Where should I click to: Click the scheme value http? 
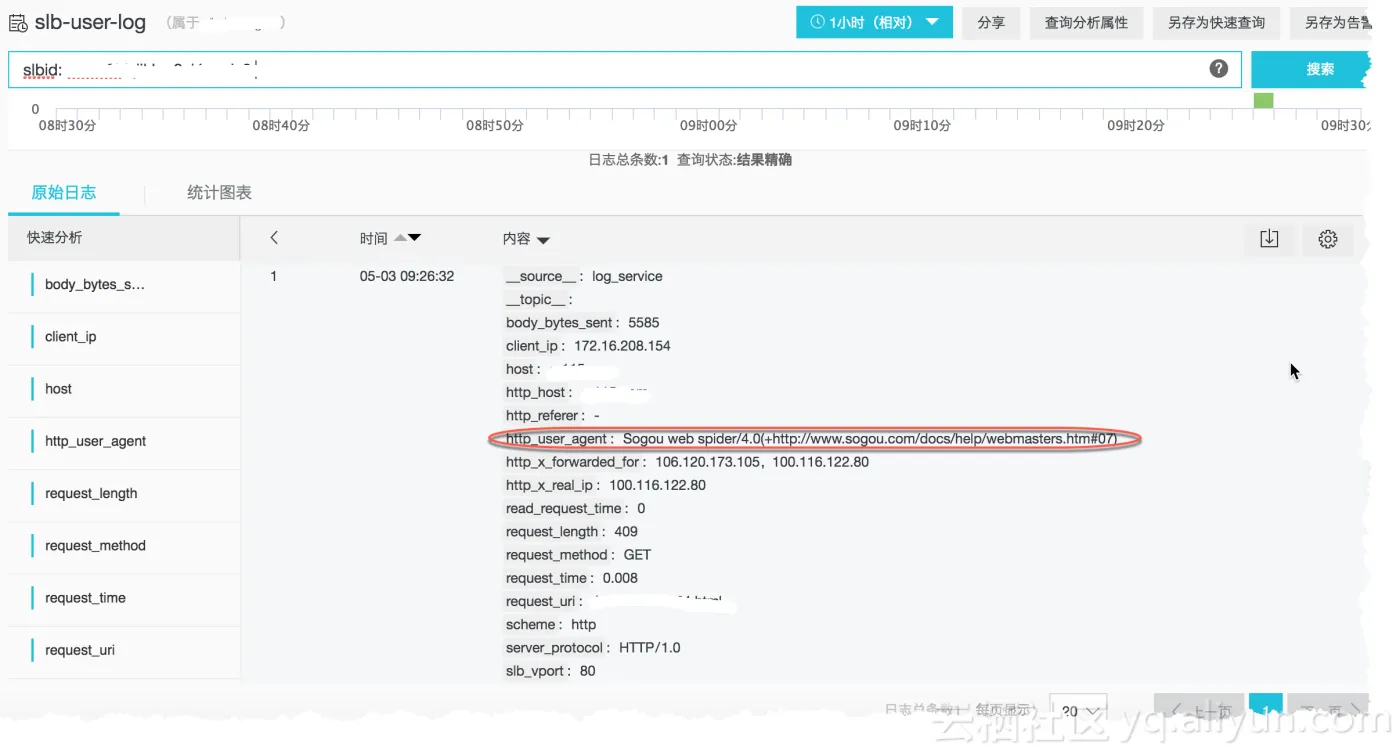(583, 624)
